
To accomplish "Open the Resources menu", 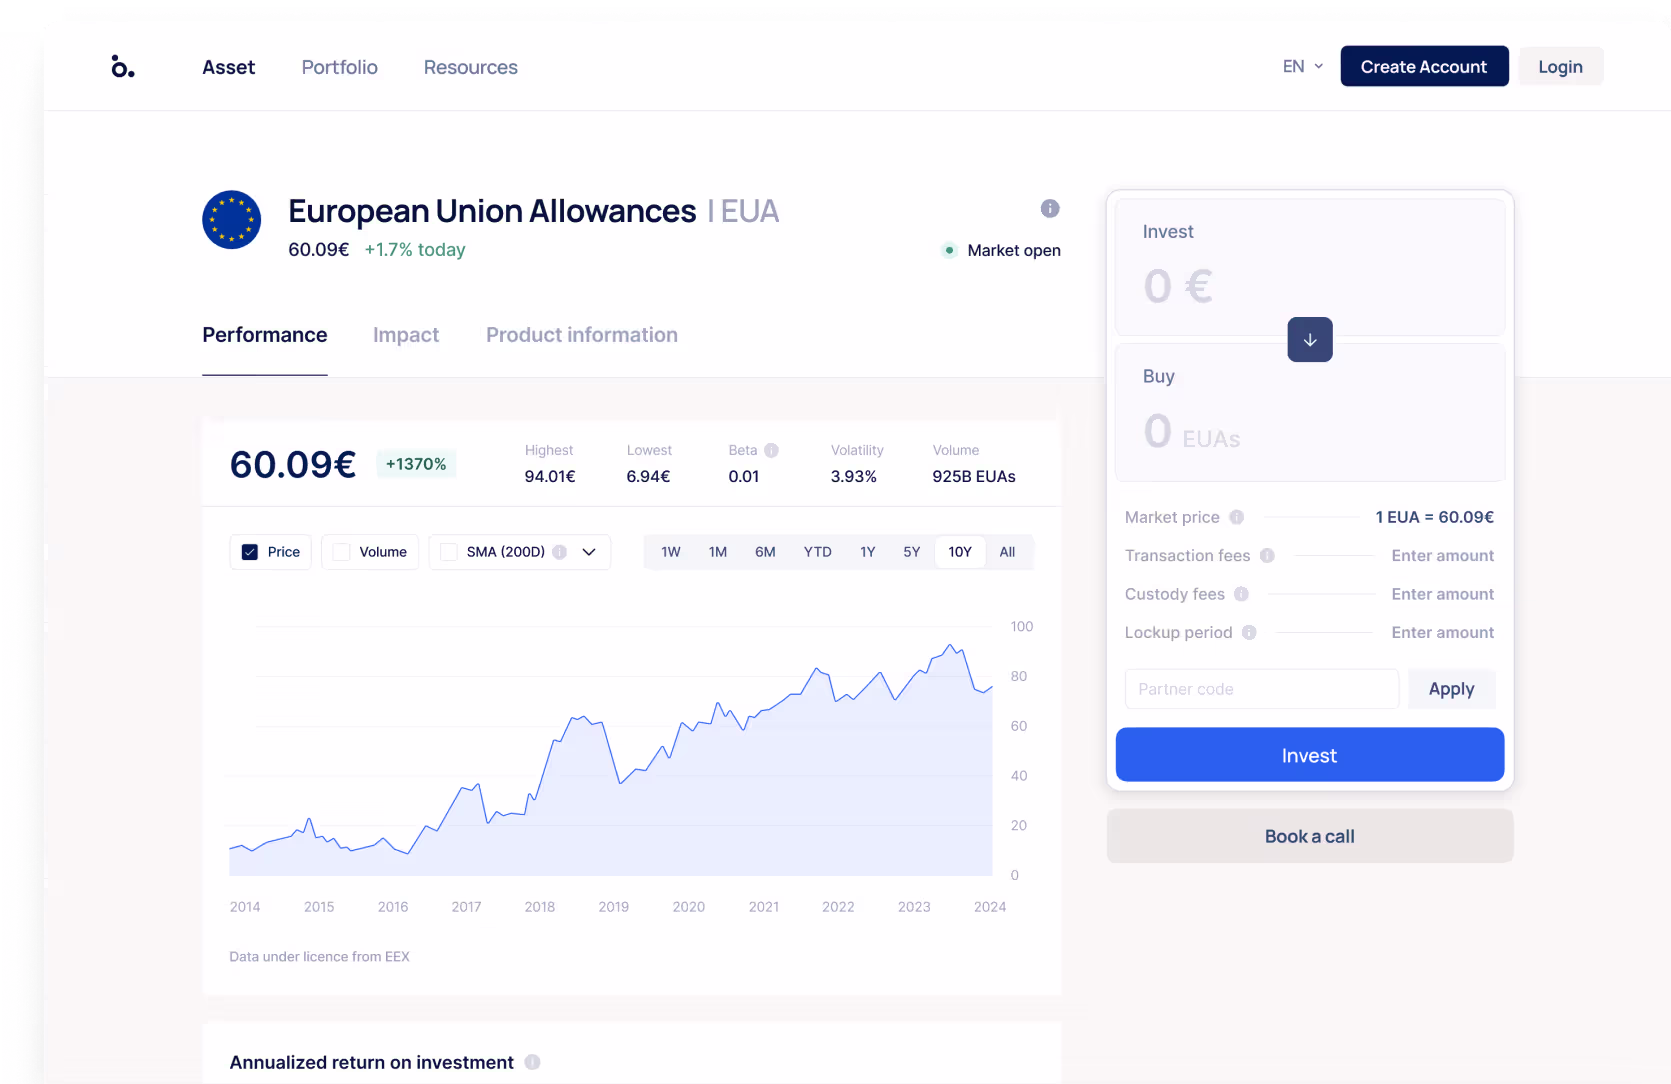I will point(470,67).
